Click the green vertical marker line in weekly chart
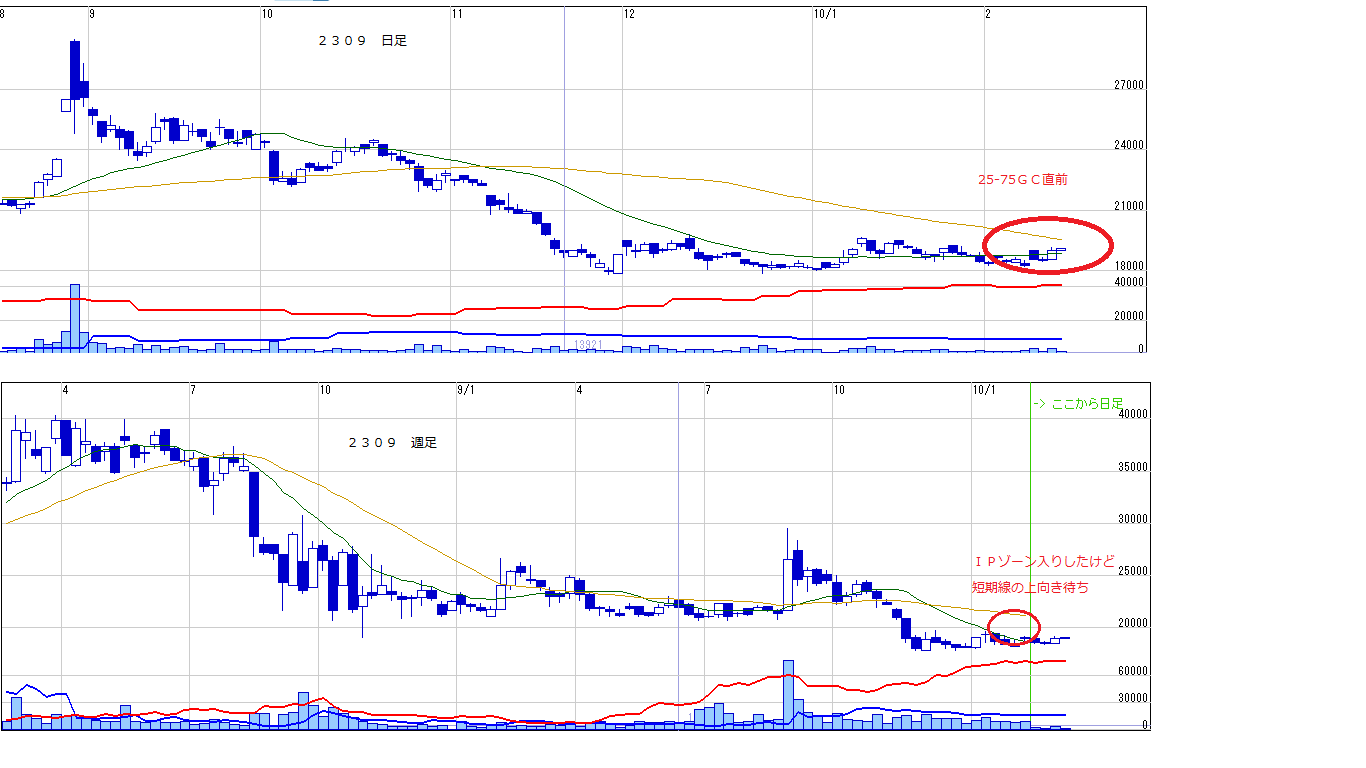 pyautogui.click(x=1030, y=550)
